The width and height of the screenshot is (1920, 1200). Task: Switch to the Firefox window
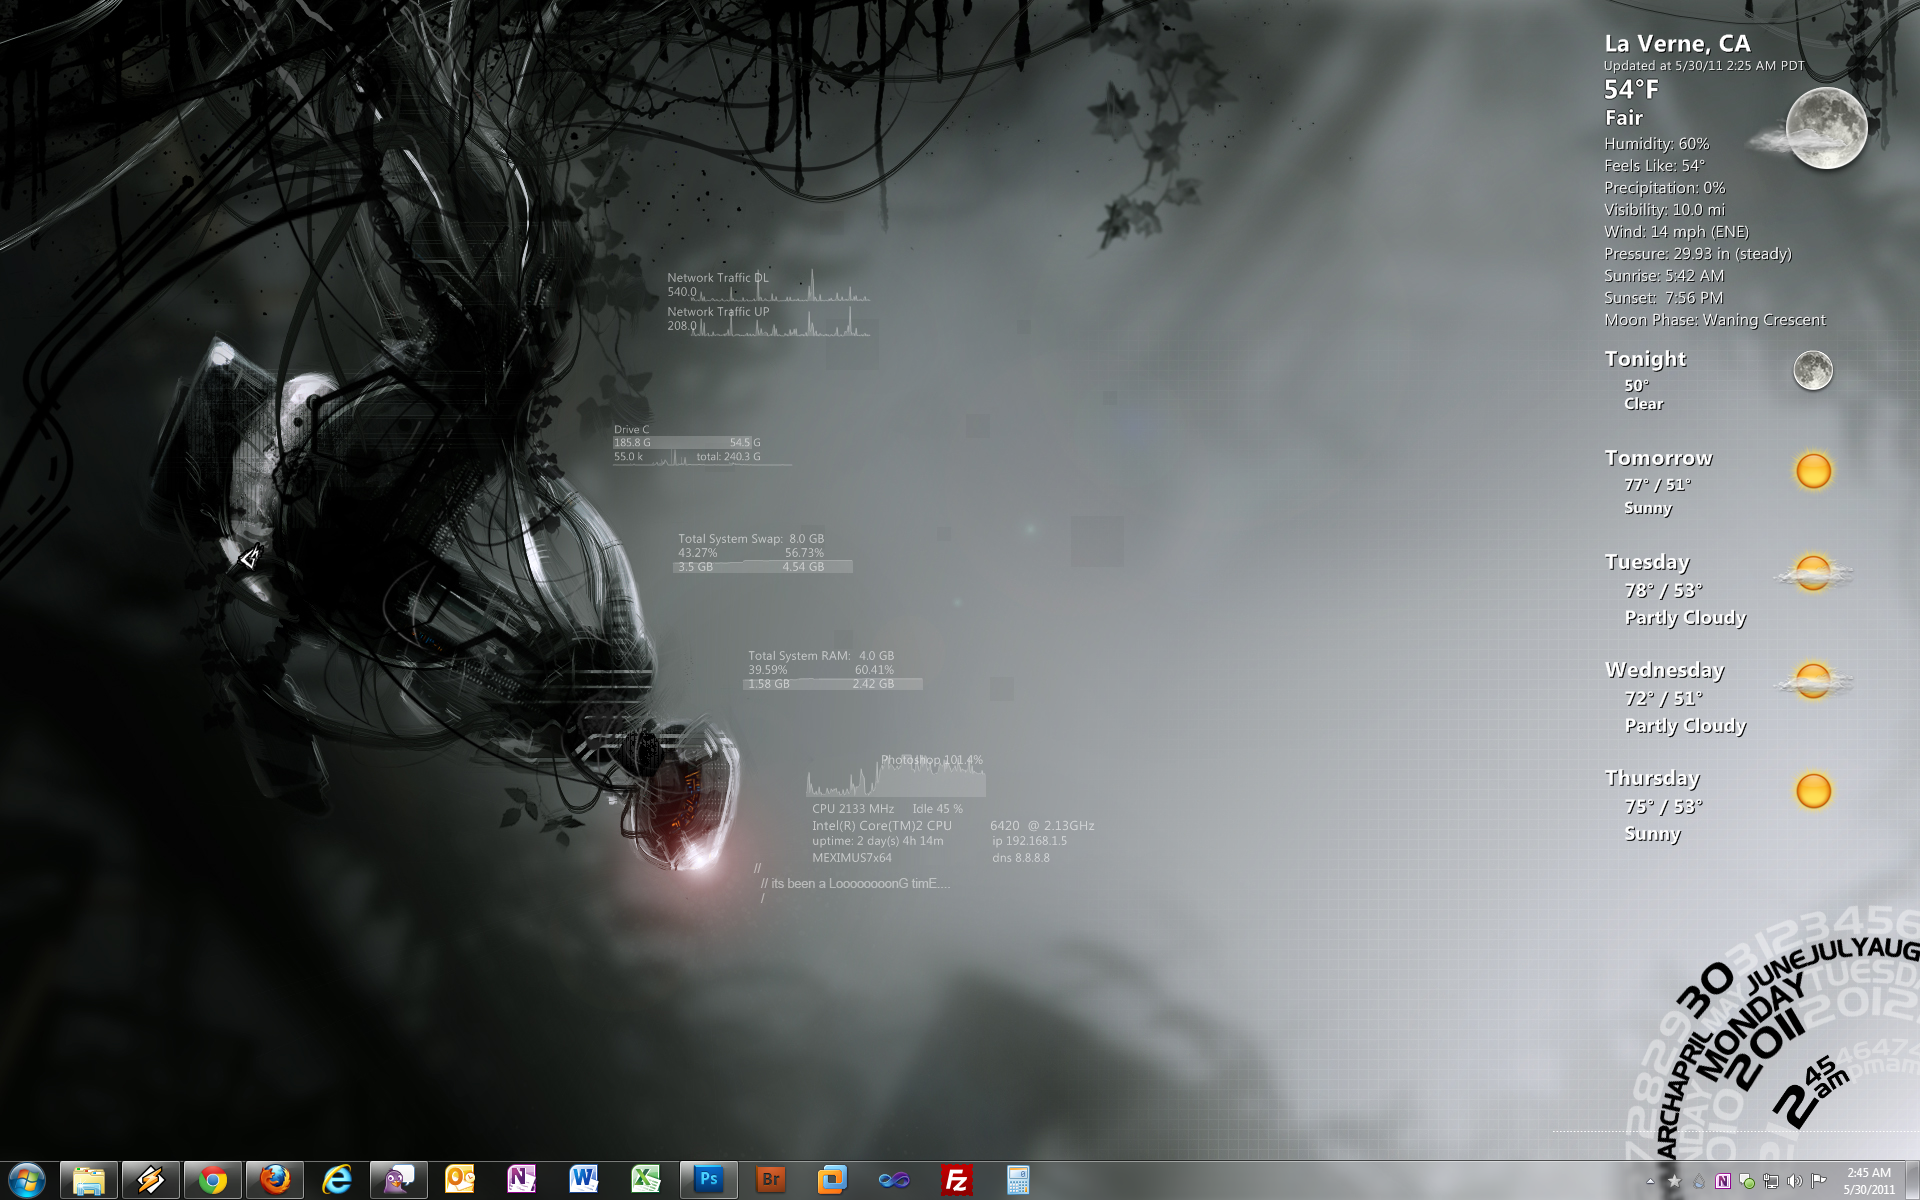(275, 1180)
